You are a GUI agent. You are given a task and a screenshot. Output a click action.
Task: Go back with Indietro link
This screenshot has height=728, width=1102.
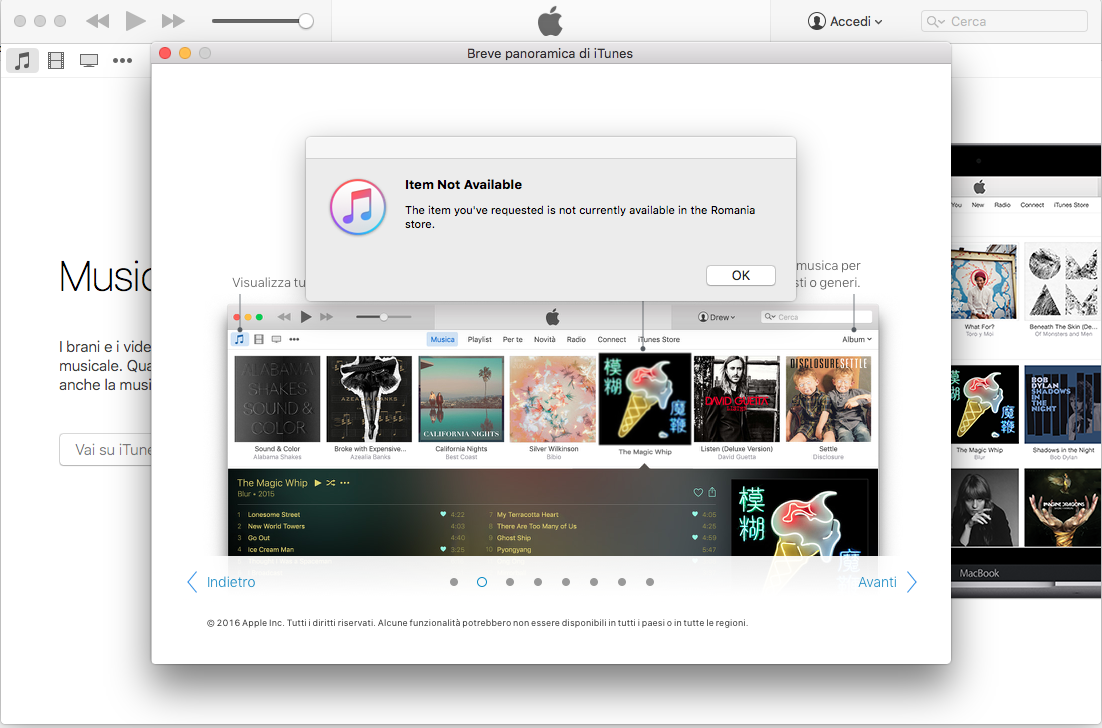(x=231, y=582)
